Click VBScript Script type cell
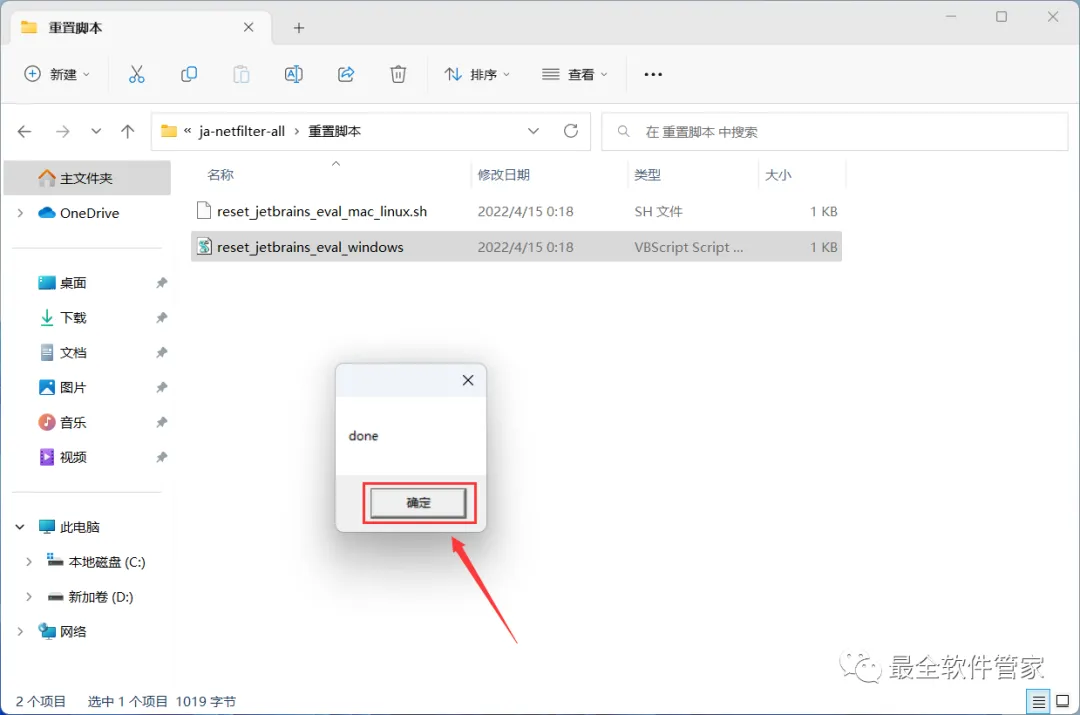 tap(689, 247)
